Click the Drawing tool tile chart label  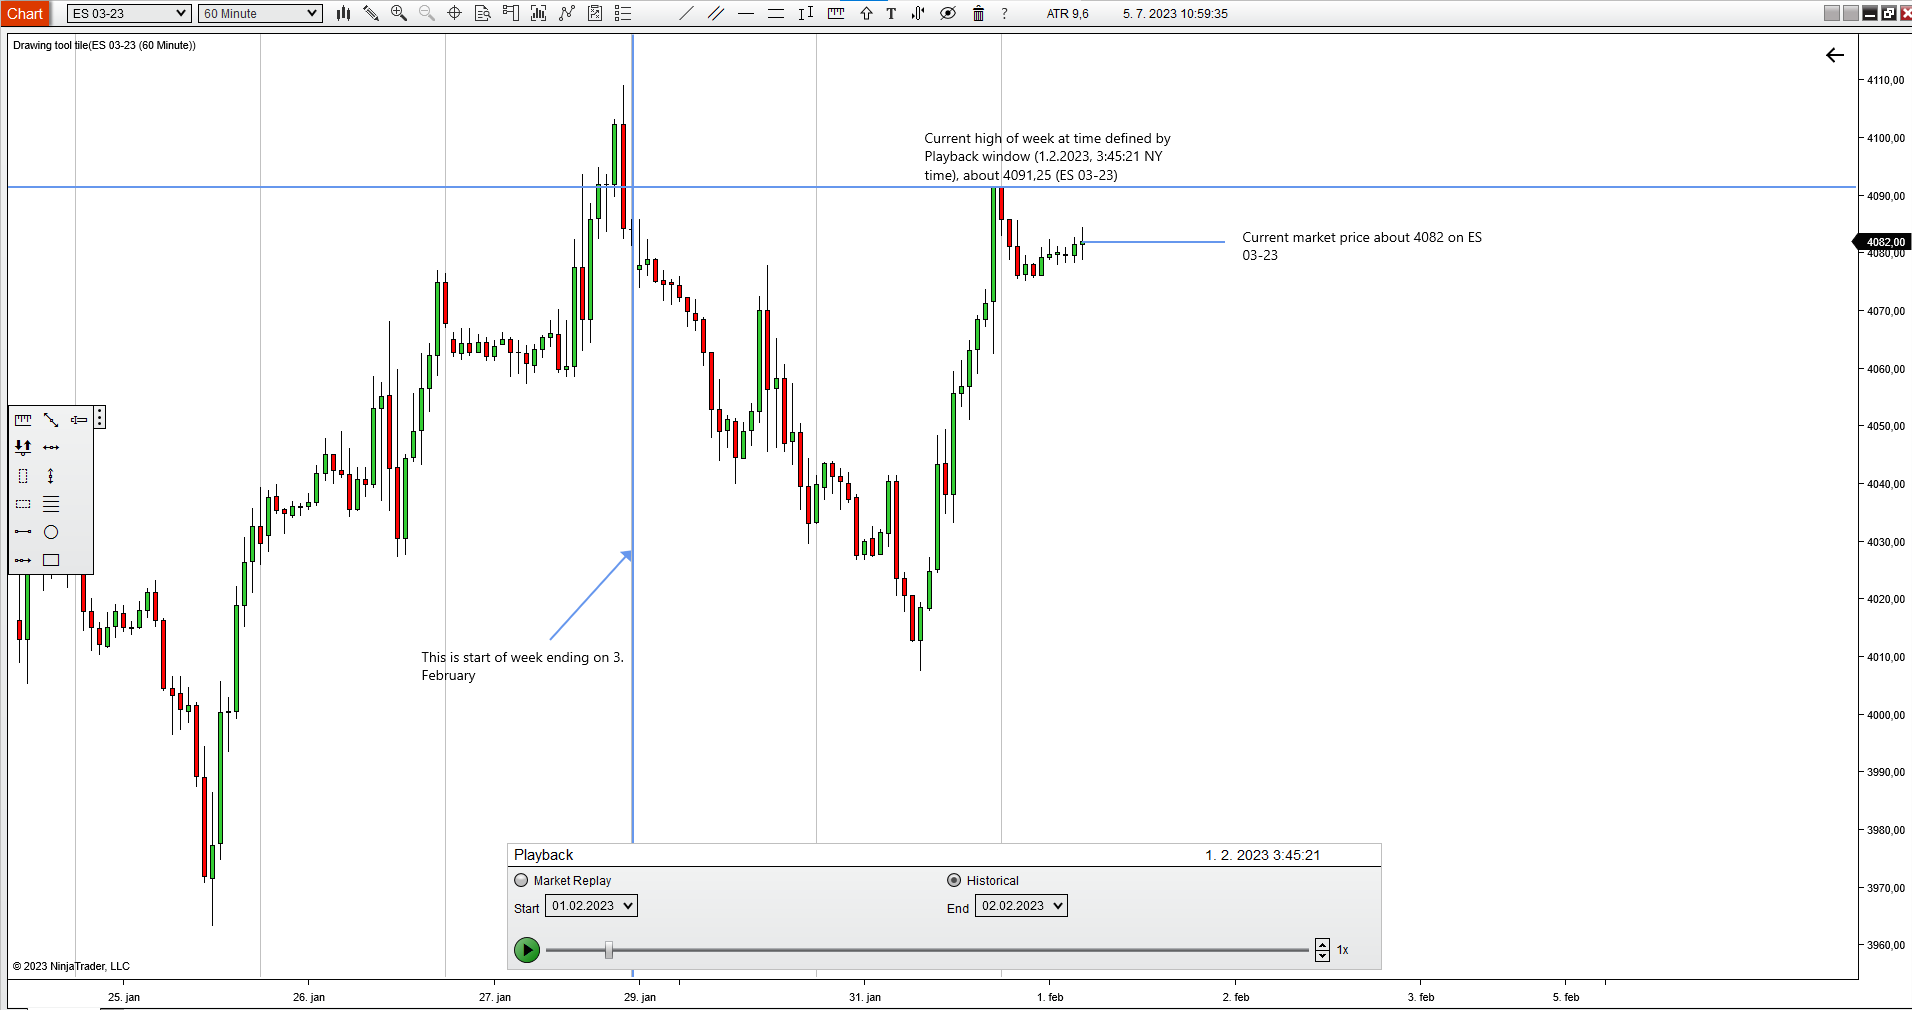click(104, 45)
